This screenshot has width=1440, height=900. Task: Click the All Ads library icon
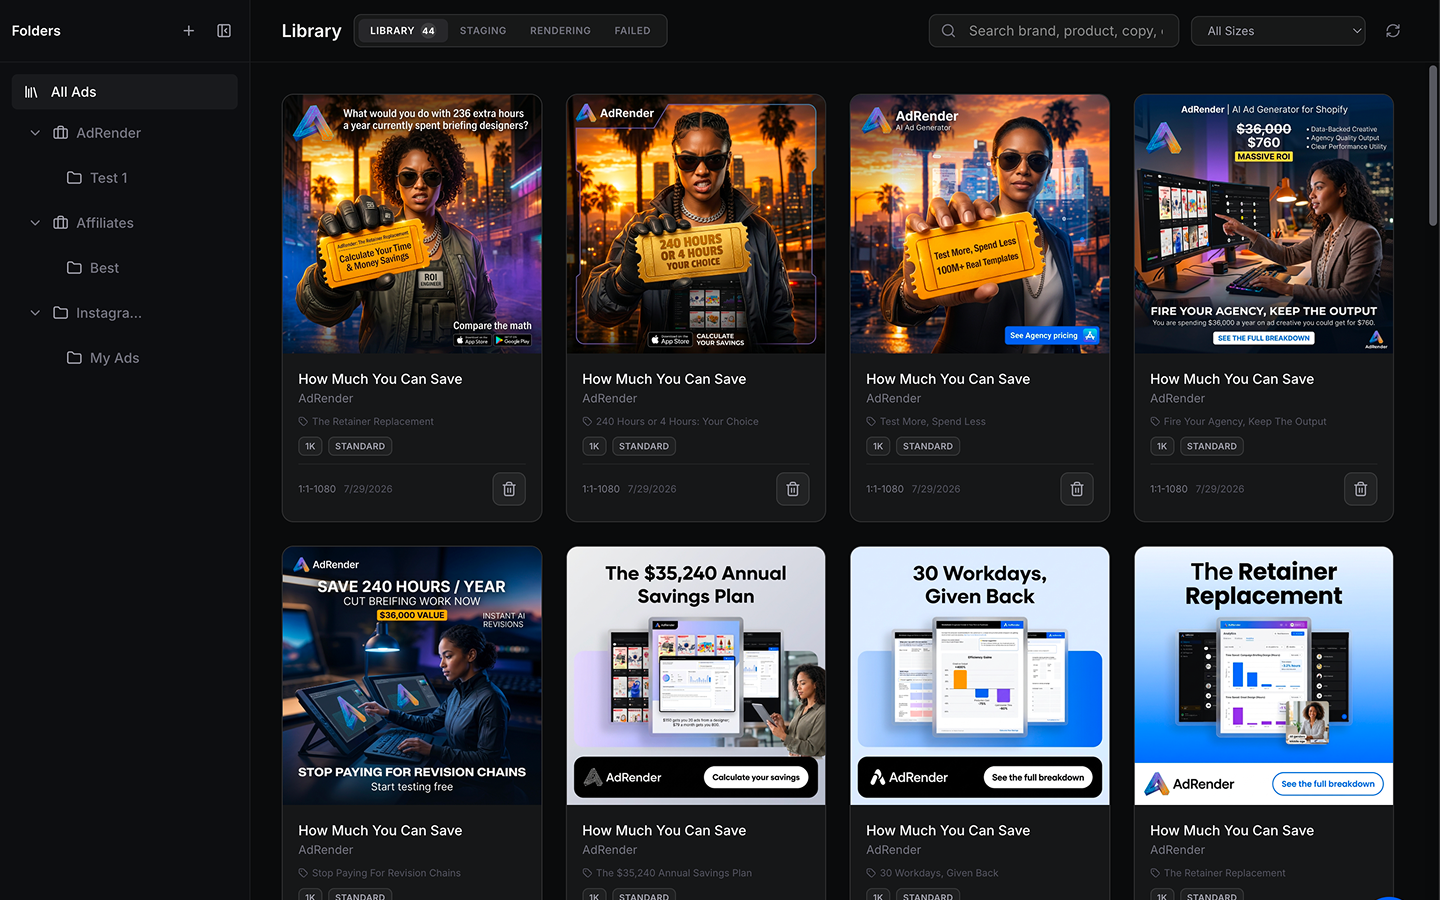point(31,92)
